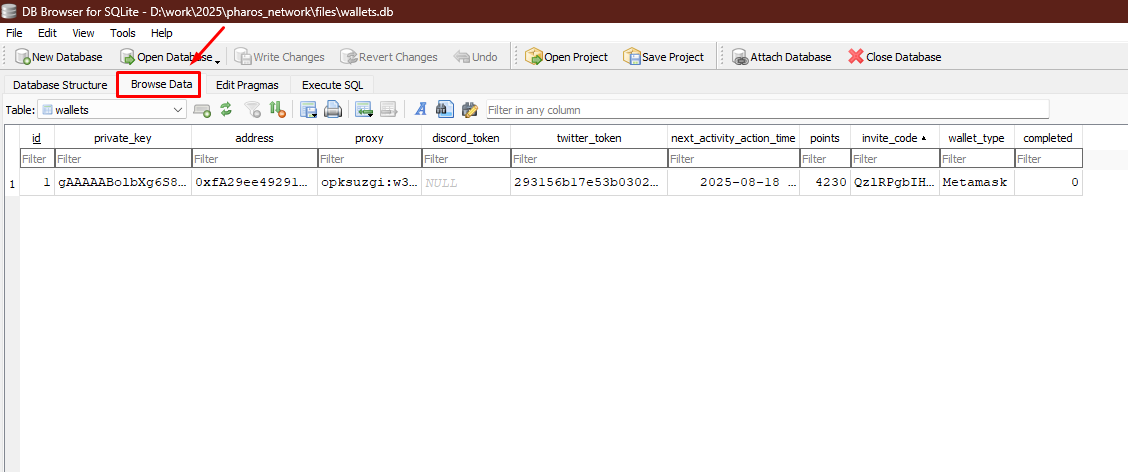Select the wallet_type cell containing Metamask
Image resolution: width=1128 pixels, height=472 pixels.
[976, 183]
